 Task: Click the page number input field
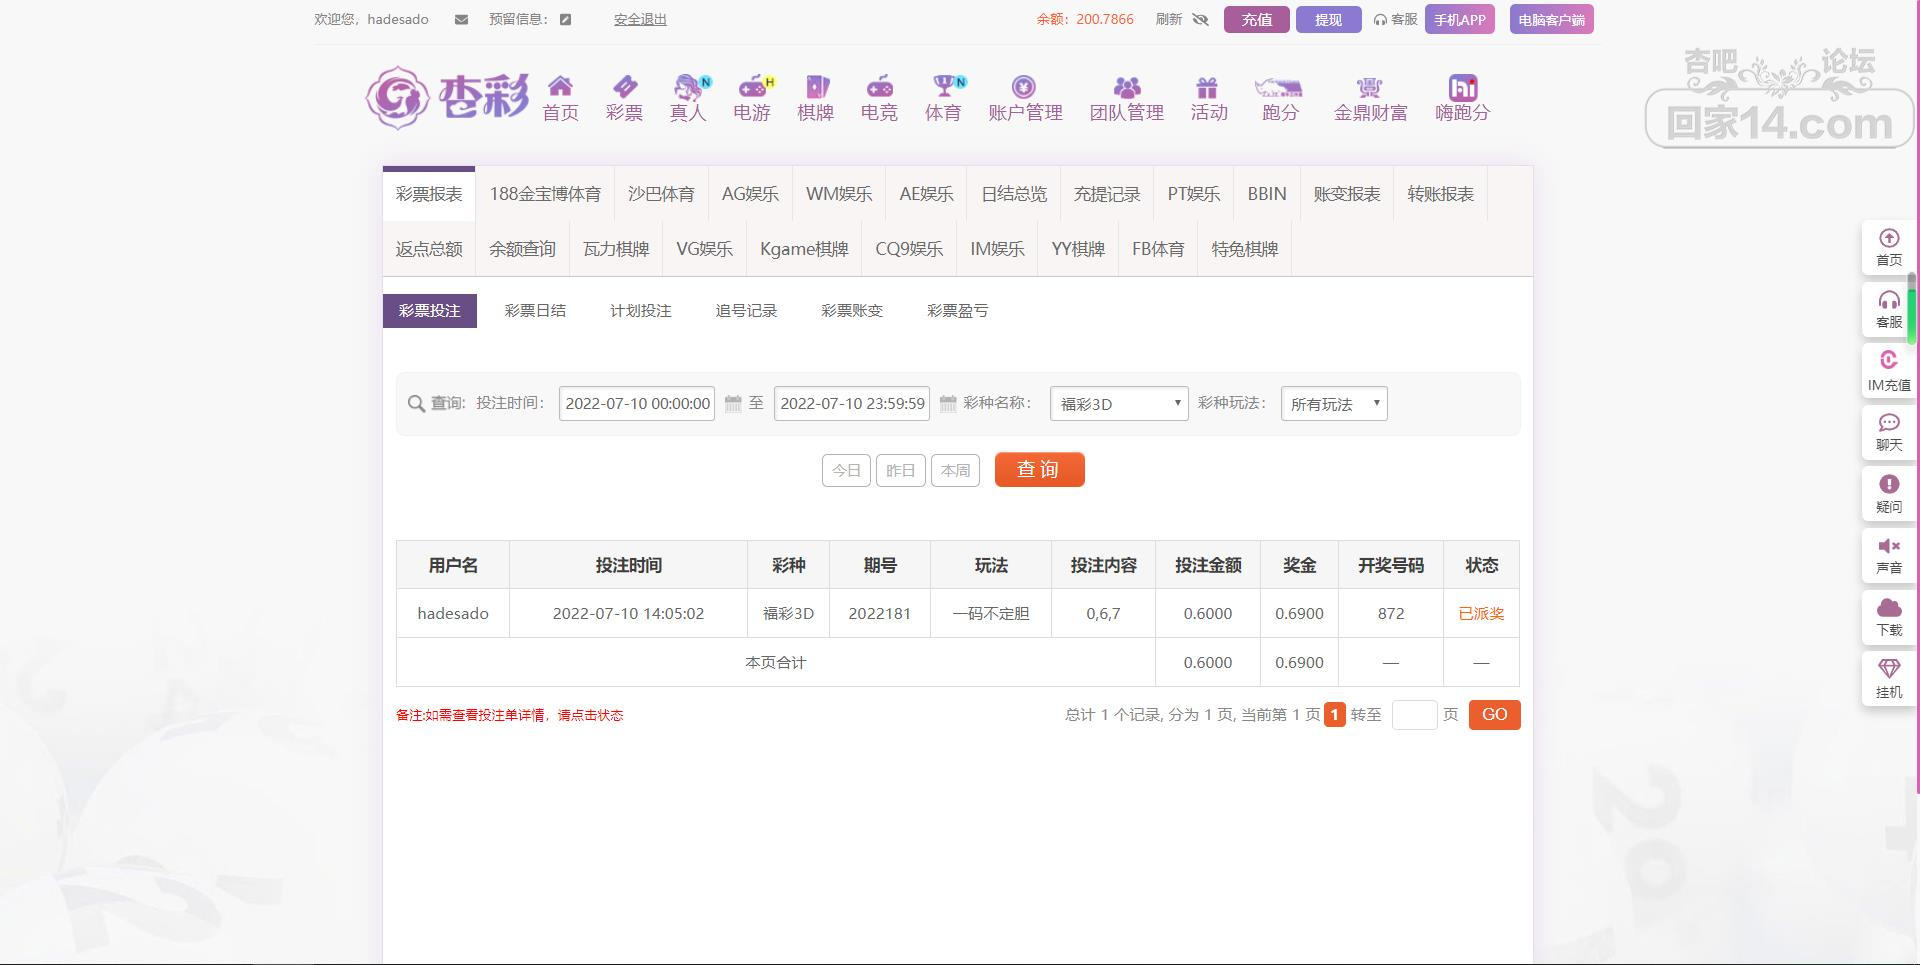[x=1414, y=715]
